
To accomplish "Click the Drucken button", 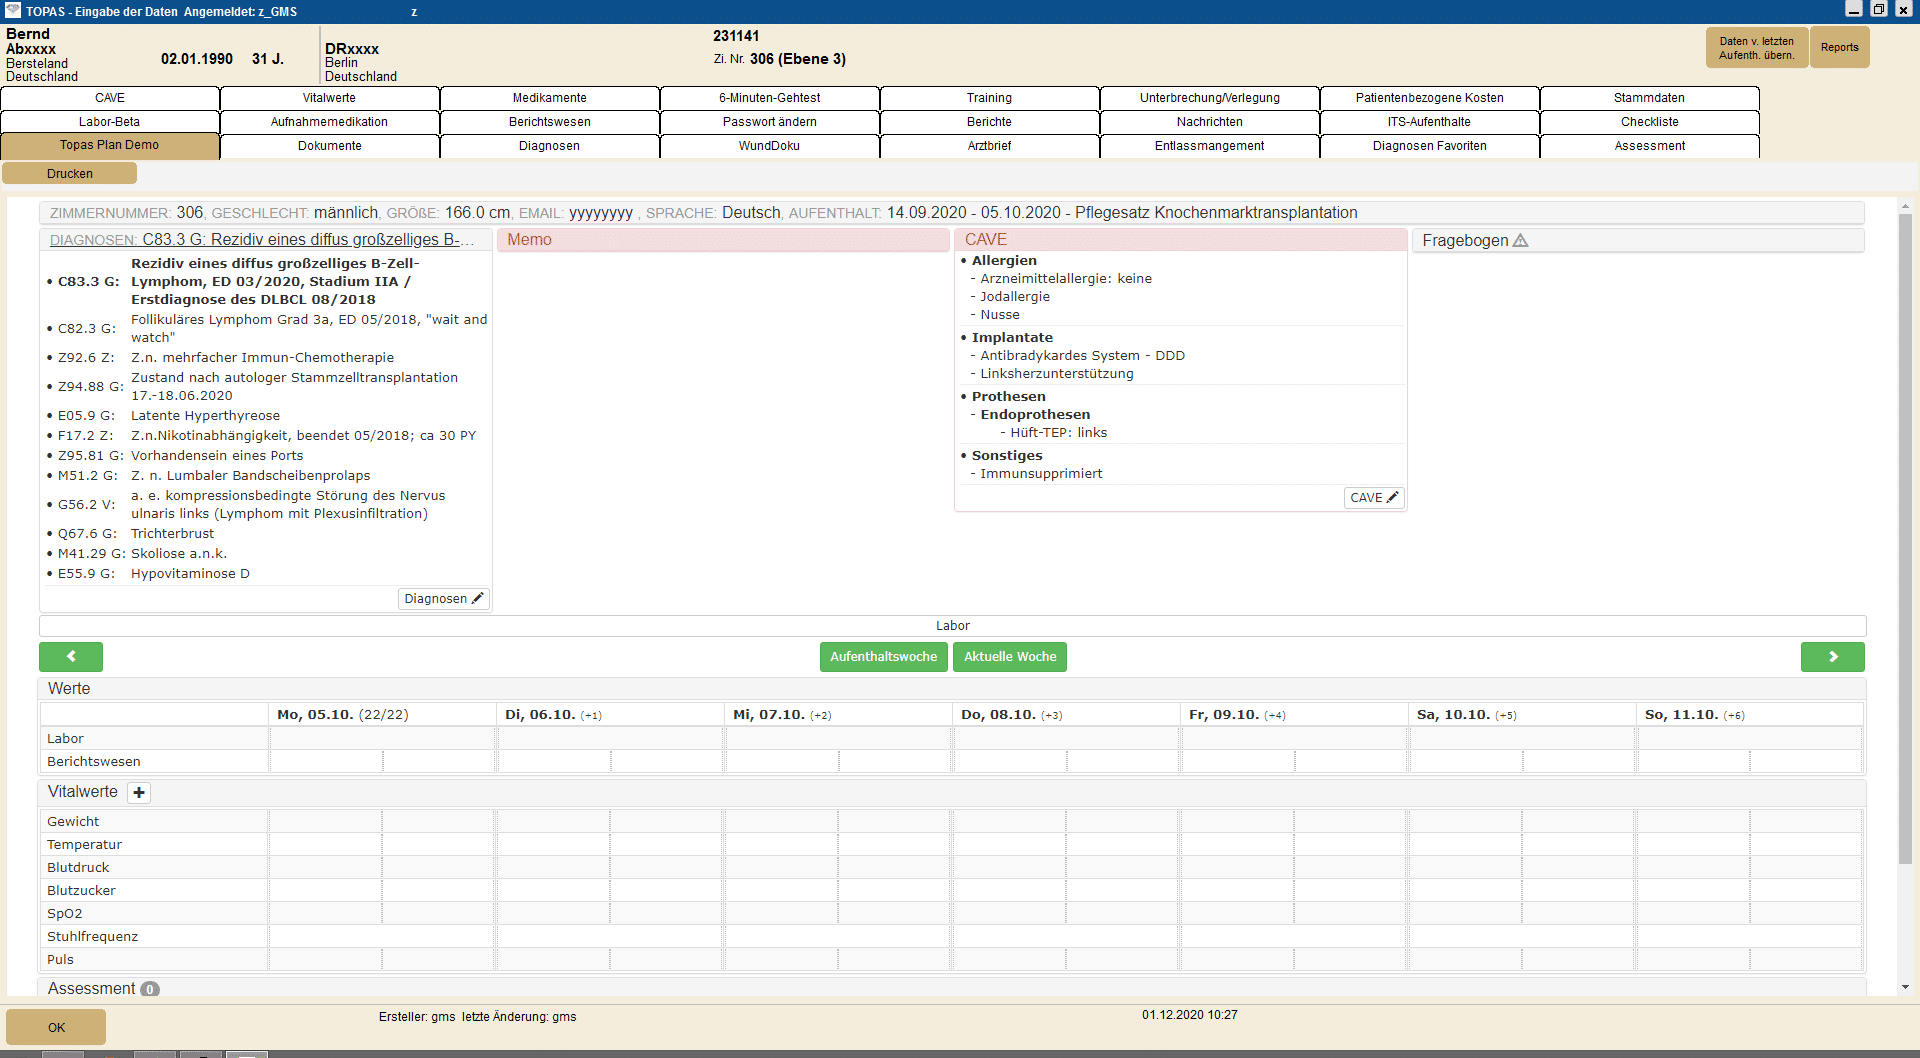I will (x=70, y=174).
